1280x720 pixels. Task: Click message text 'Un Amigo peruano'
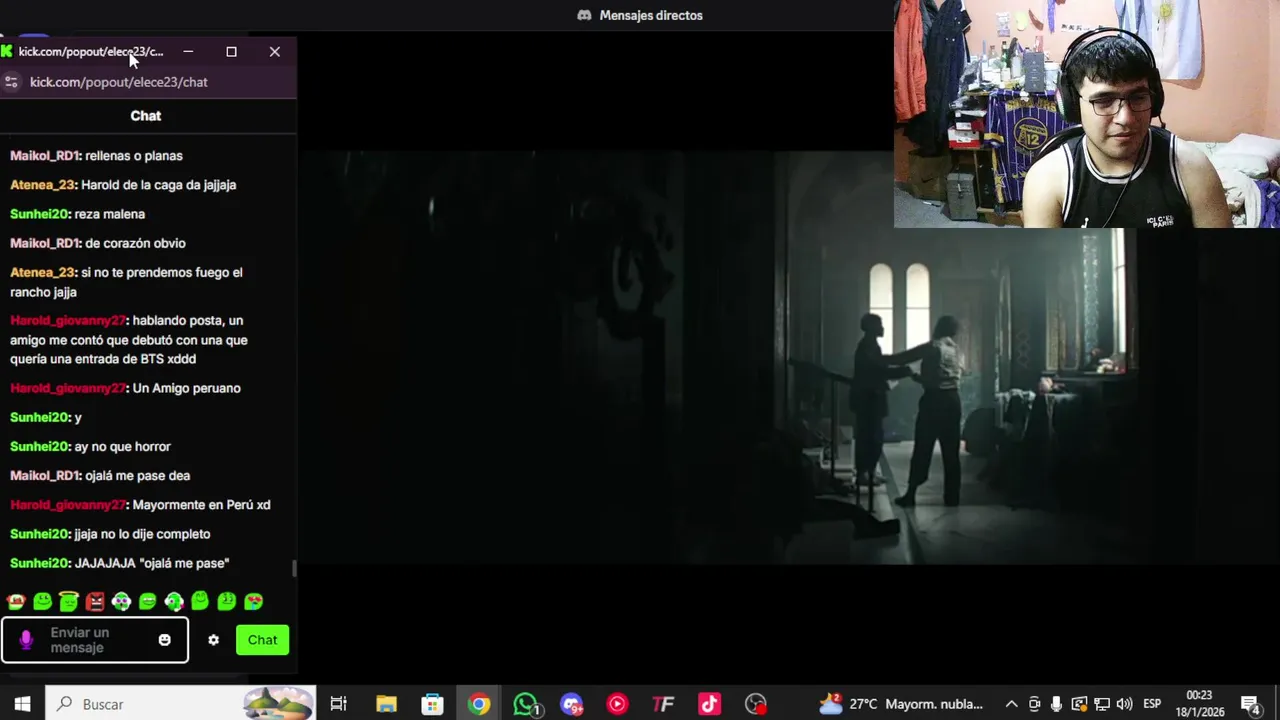[187, 388]
